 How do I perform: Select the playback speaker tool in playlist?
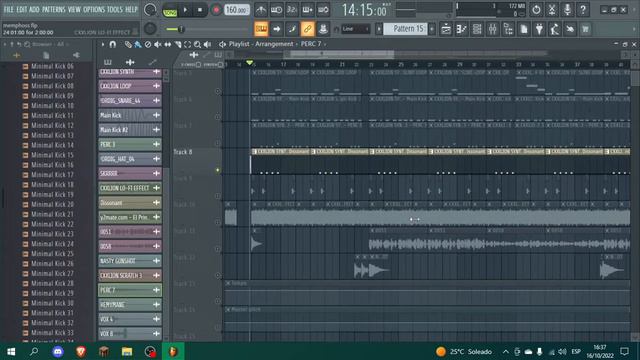click(207, 44)
